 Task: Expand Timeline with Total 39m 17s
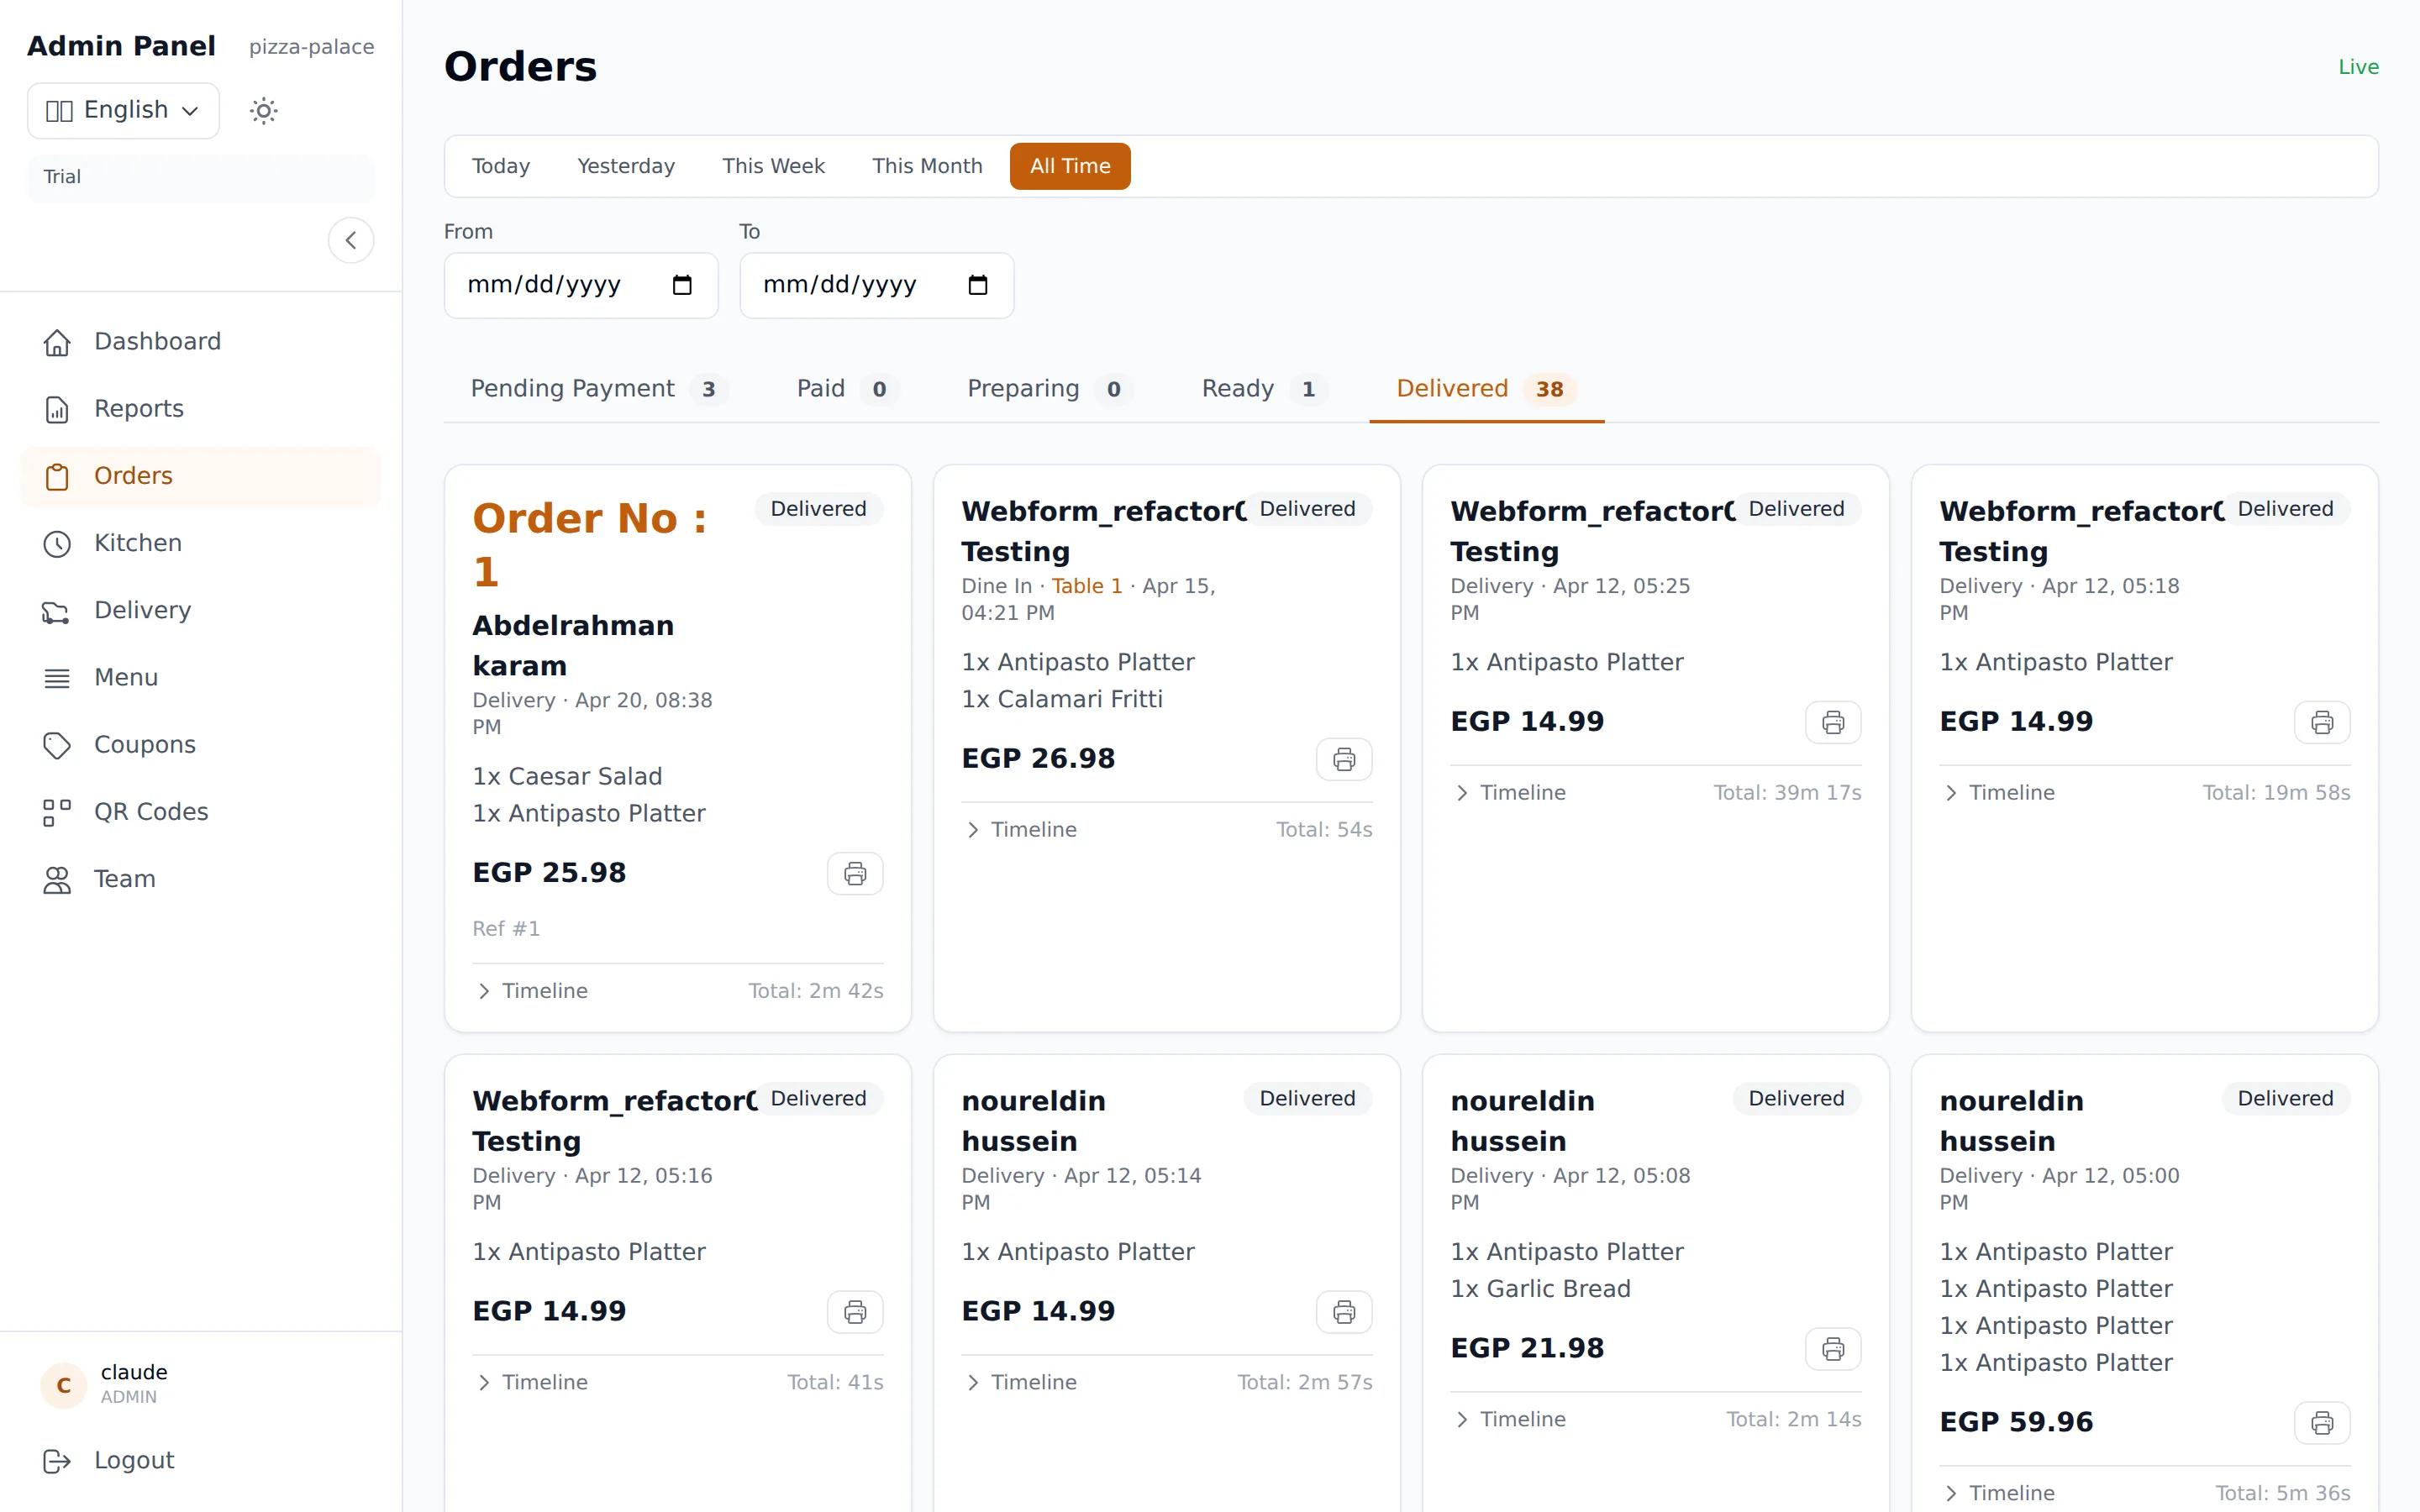[x=1511, y=793]
